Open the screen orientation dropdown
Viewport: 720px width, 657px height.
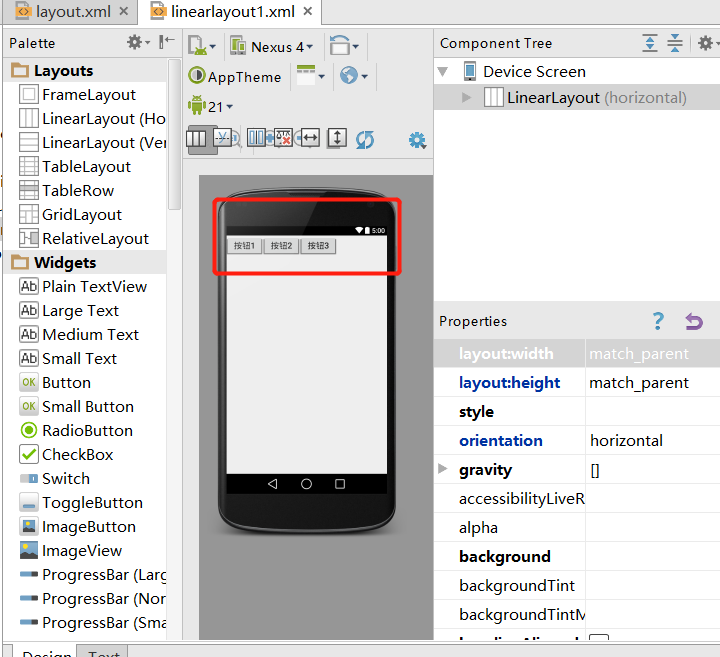(x=344, y=46)
